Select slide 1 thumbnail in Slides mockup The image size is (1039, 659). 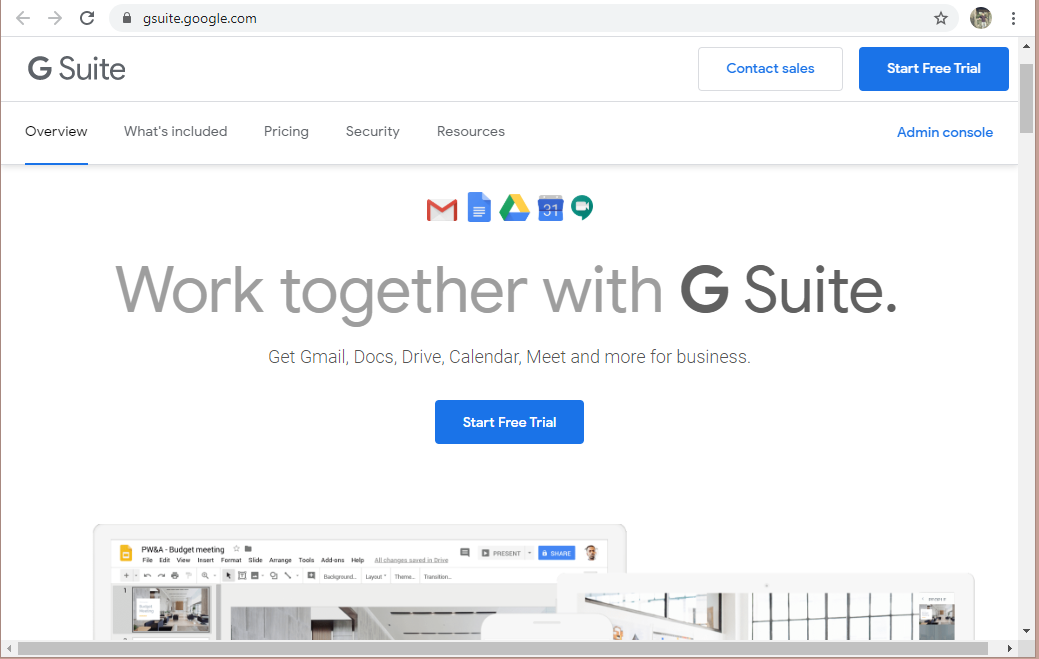click(171, 609)
